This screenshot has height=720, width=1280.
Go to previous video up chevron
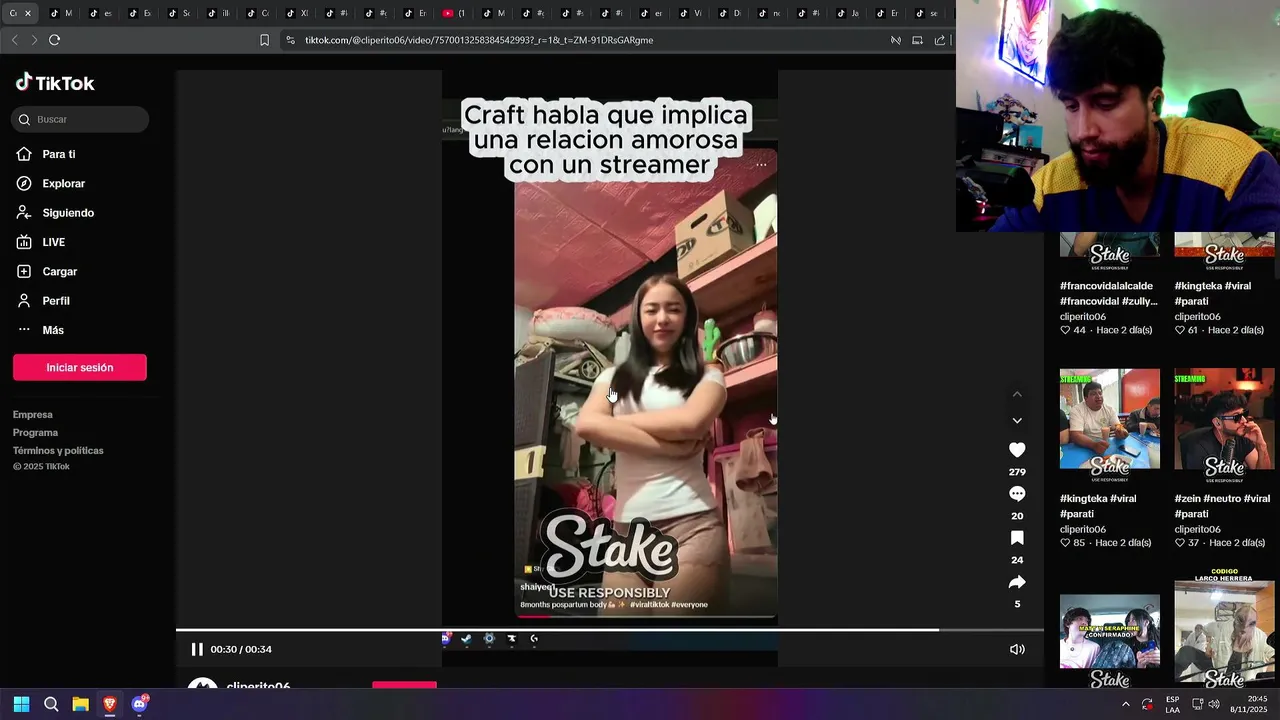(1017, 394)
